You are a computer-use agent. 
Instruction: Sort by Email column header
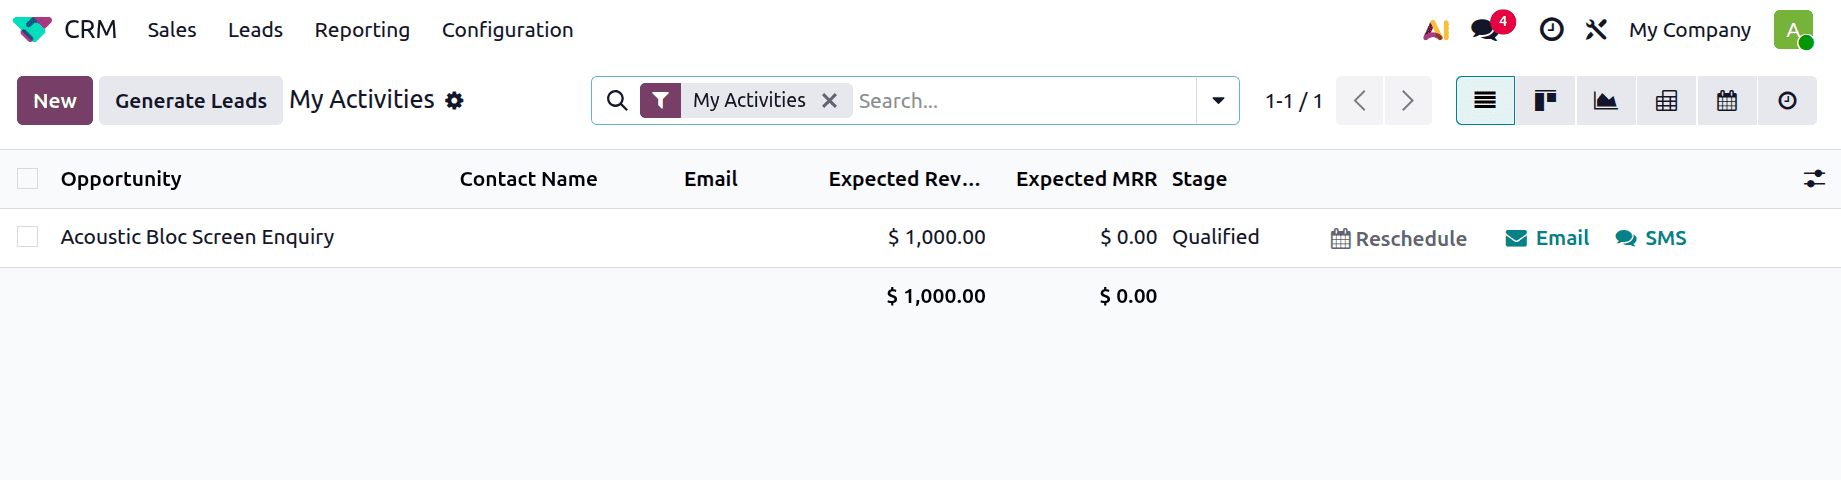(x=711, y=179)
